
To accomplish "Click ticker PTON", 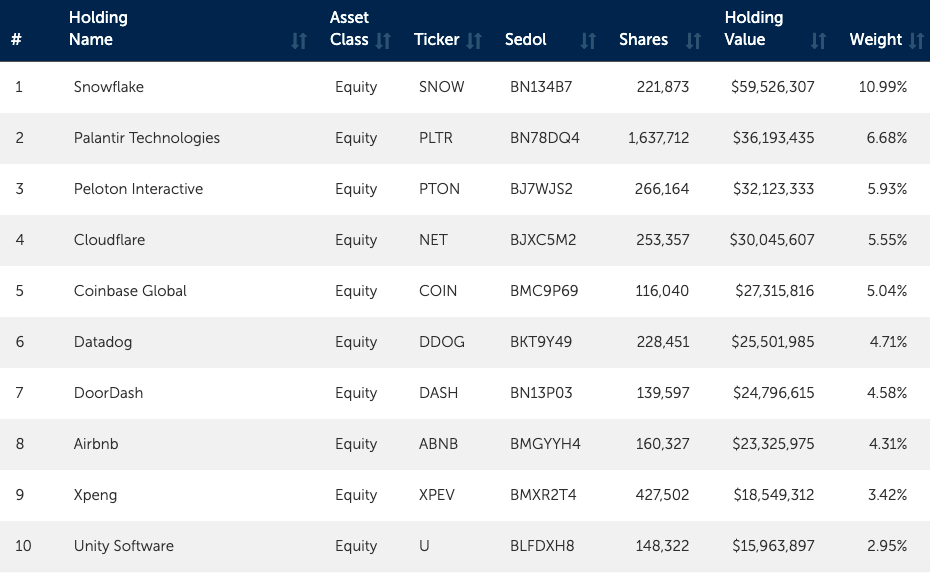I will click(439, 189).
